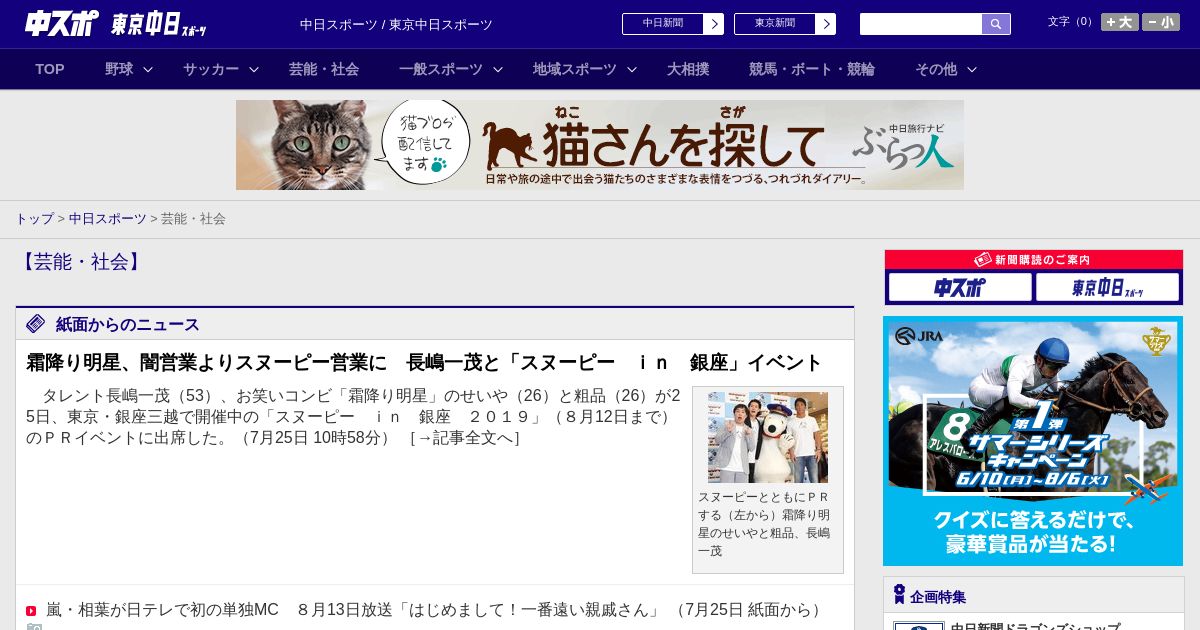The image size is (1200, 630).
Task: Click the 中日スポーツ / 東京中日スポーツ header text
Action: tap(396, 24)
